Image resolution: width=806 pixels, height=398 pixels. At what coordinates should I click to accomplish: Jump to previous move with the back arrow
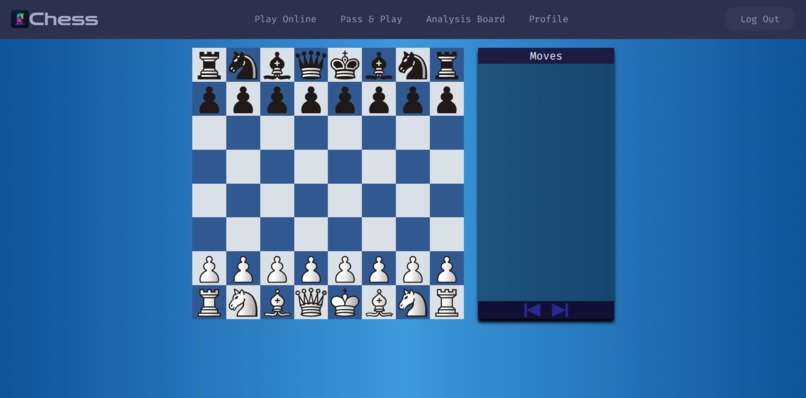[x=532, y=310]
